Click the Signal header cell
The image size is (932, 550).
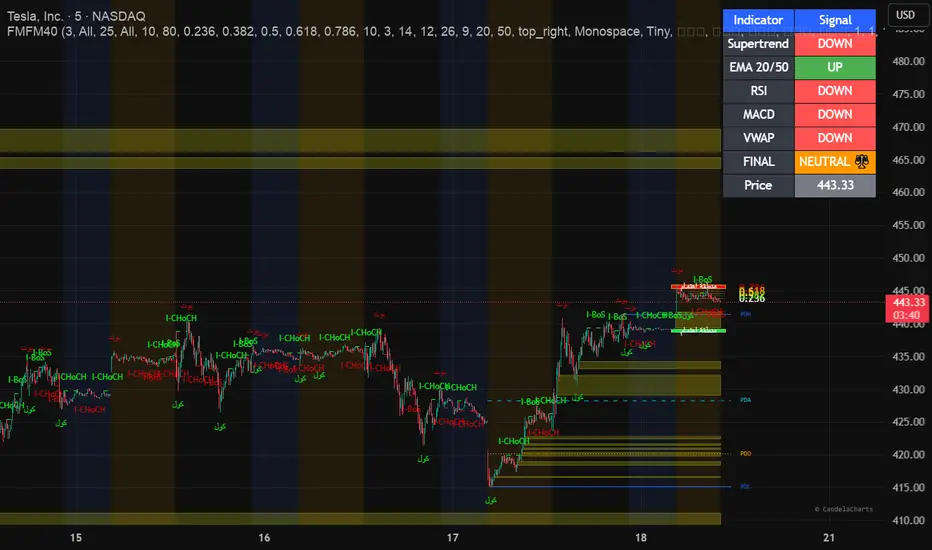pos(835,20)
